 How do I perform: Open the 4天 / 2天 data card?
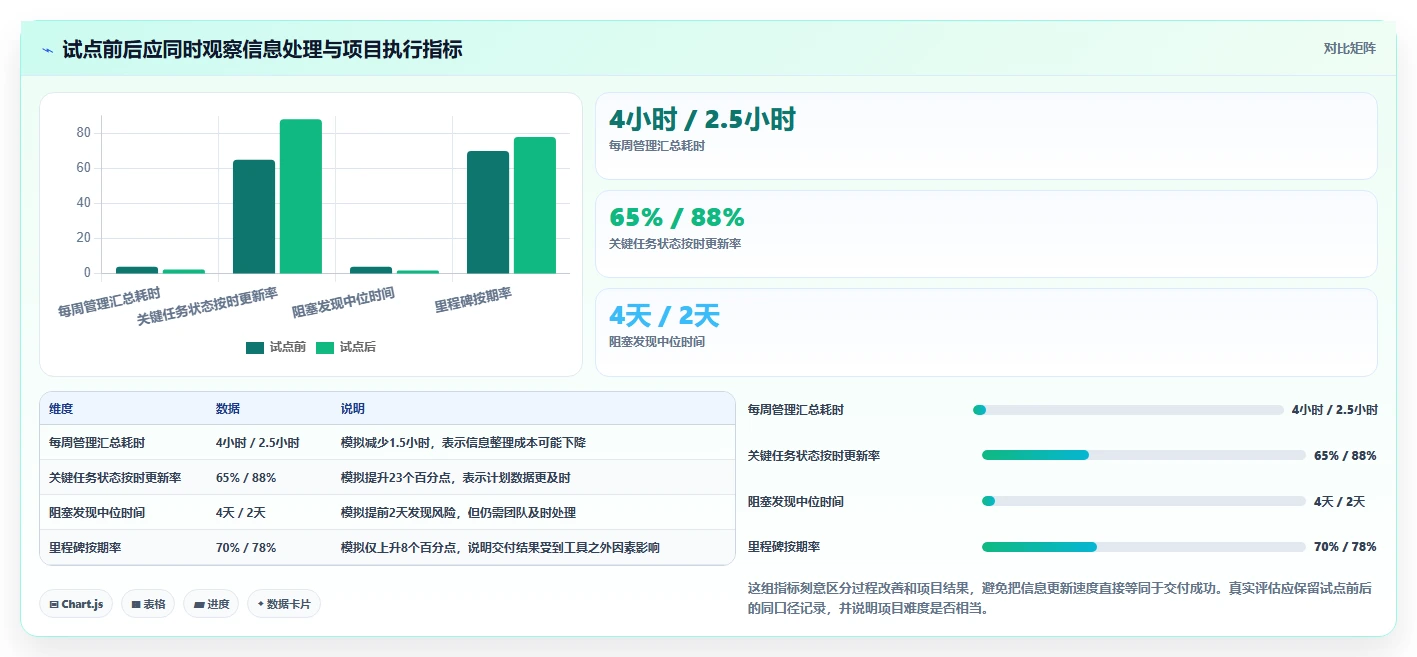pyautogui.click(x=986, y=332)
